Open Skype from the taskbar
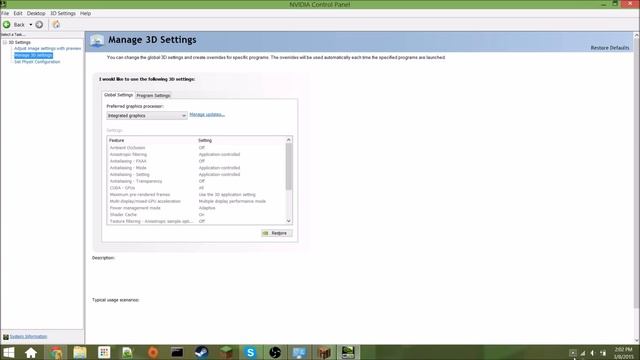 tap(250, 353)
